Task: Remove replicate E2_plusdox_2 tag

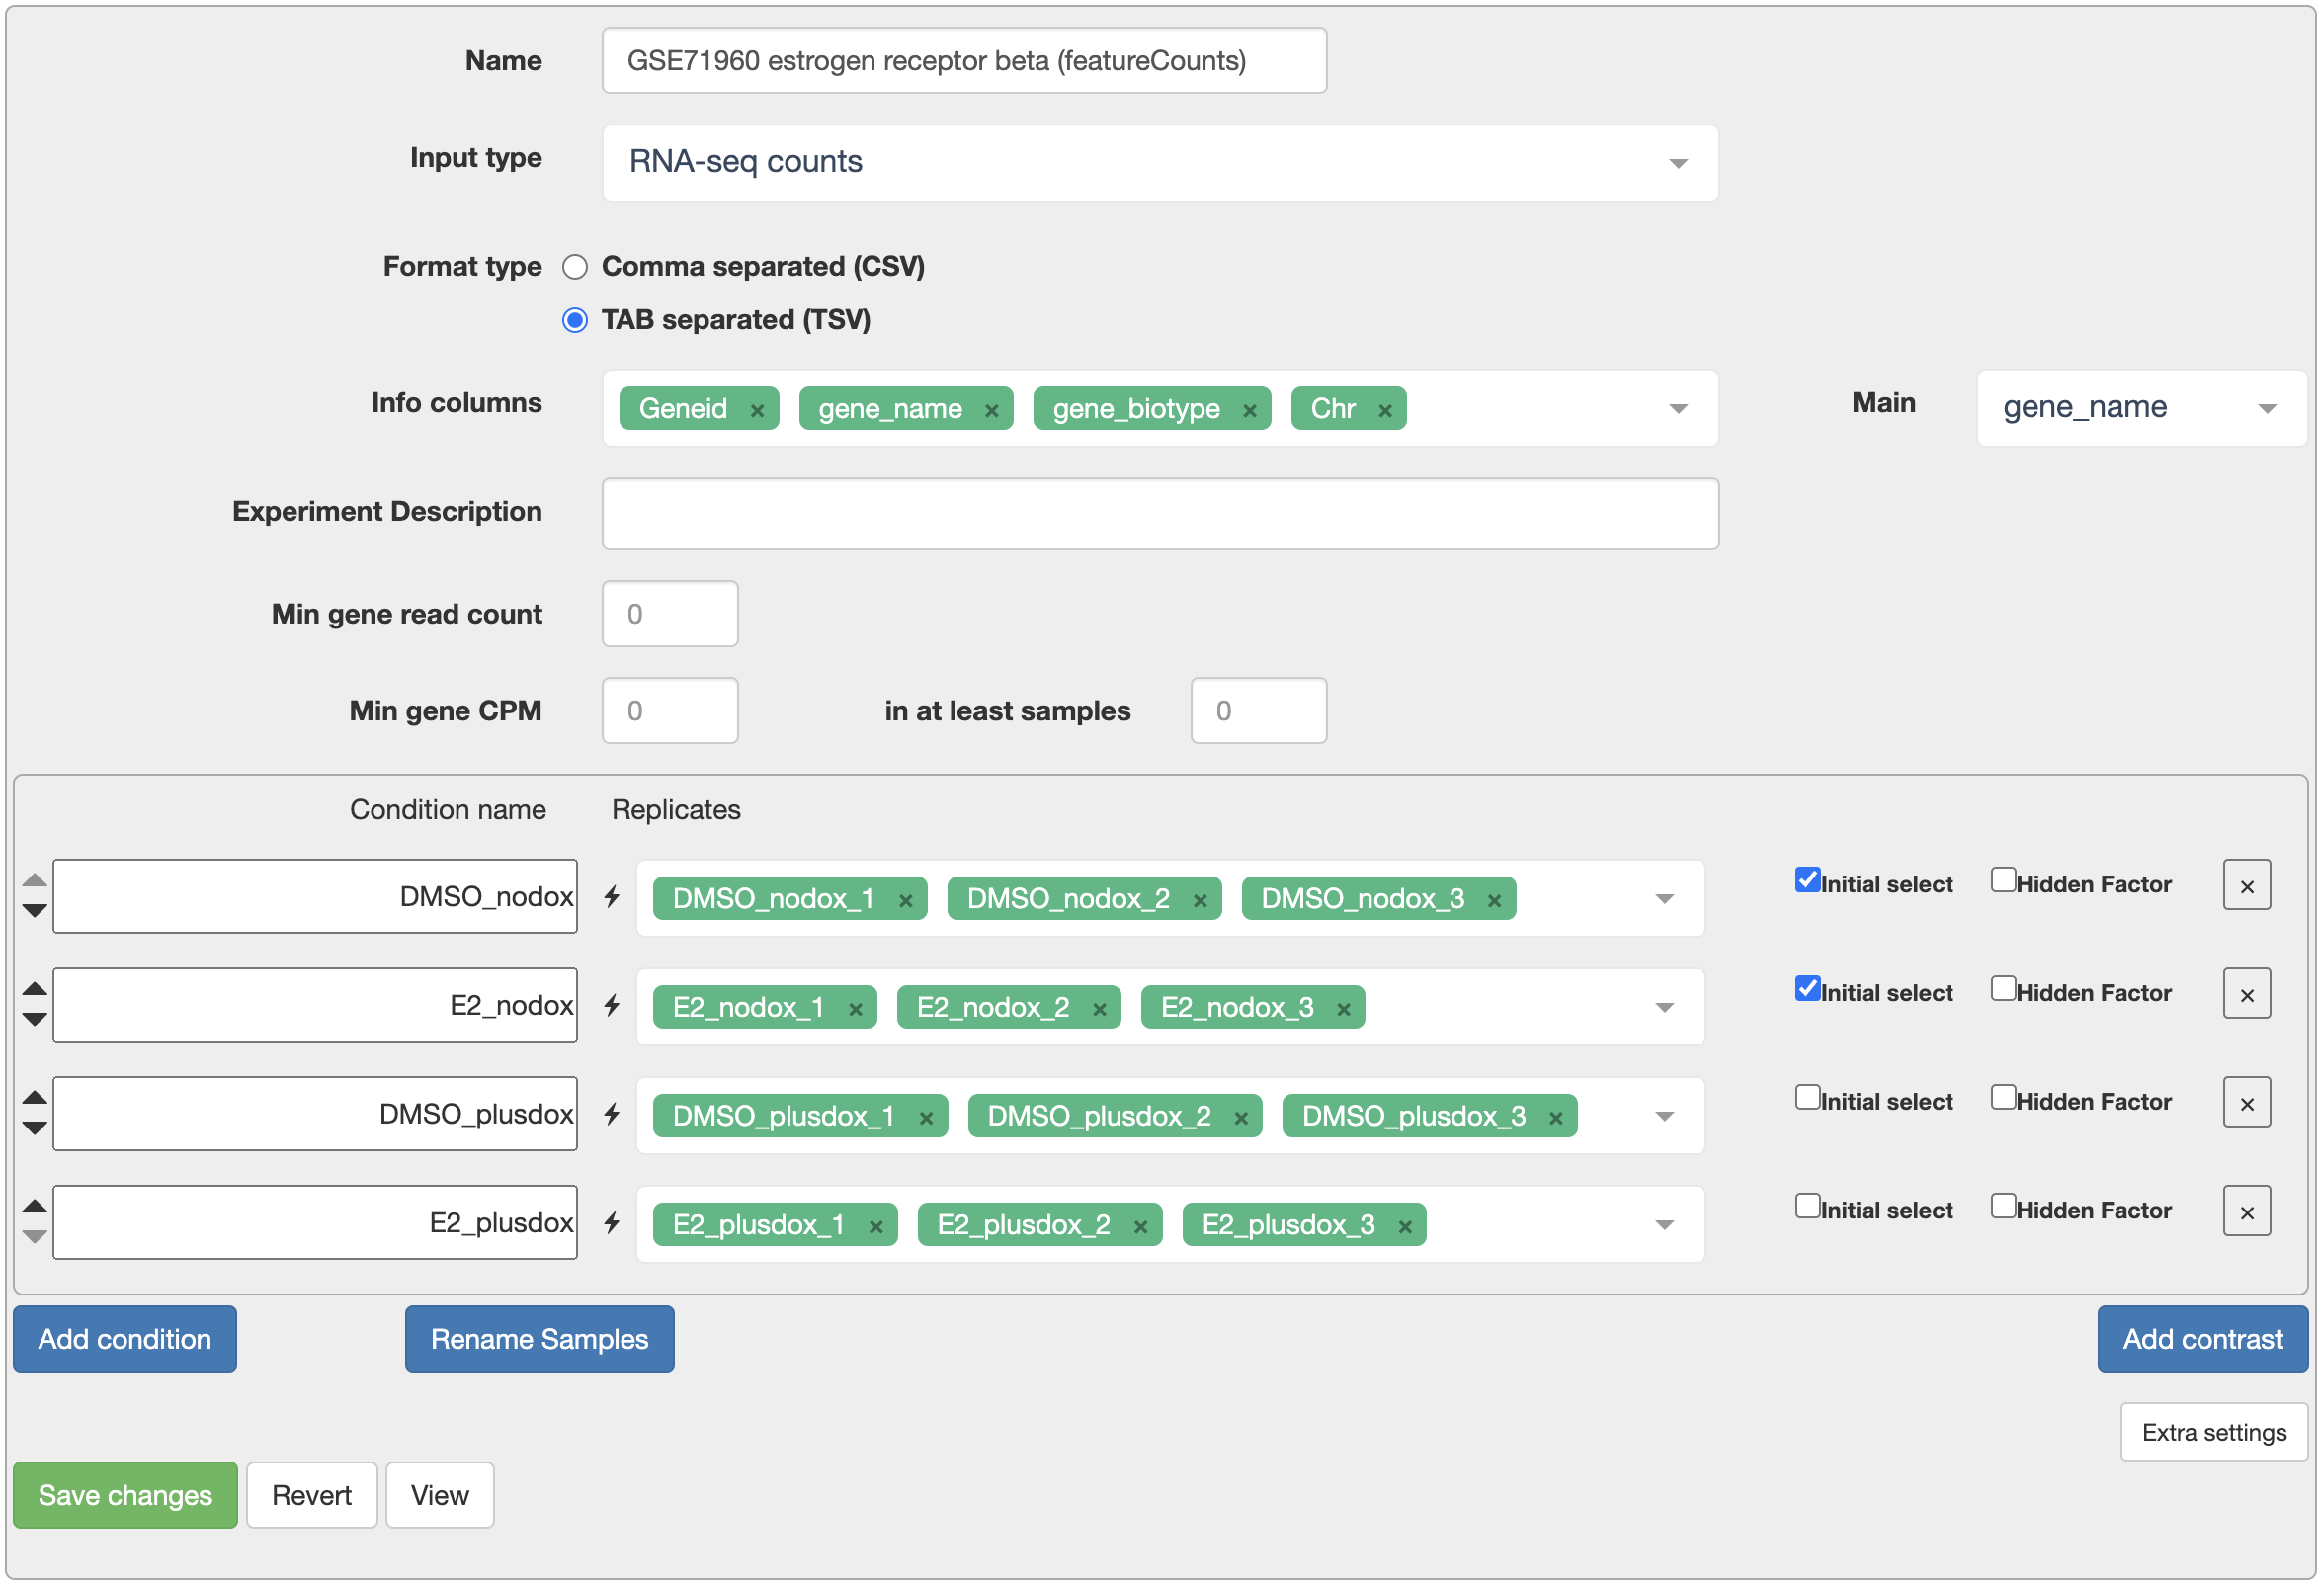Action: click(x=1140, y=1227)
